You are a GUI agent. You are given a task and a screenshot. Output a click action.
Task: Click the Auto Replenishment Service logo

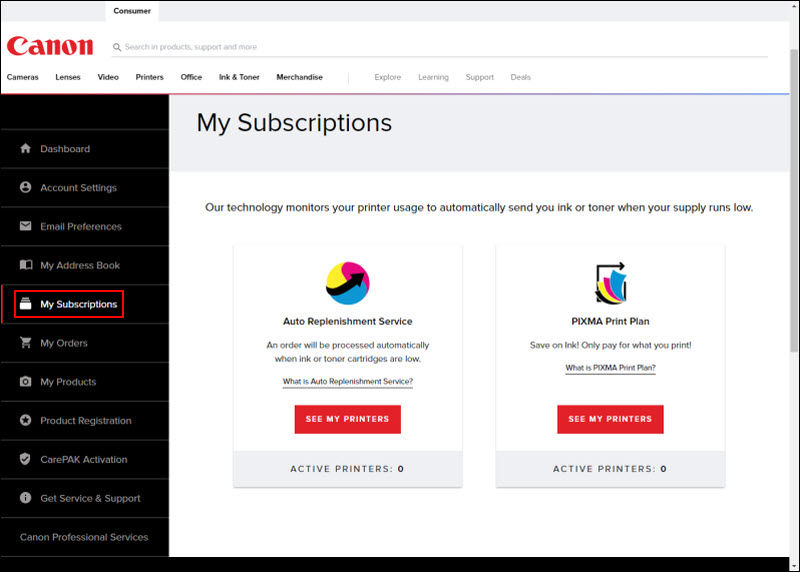point(347,283)
